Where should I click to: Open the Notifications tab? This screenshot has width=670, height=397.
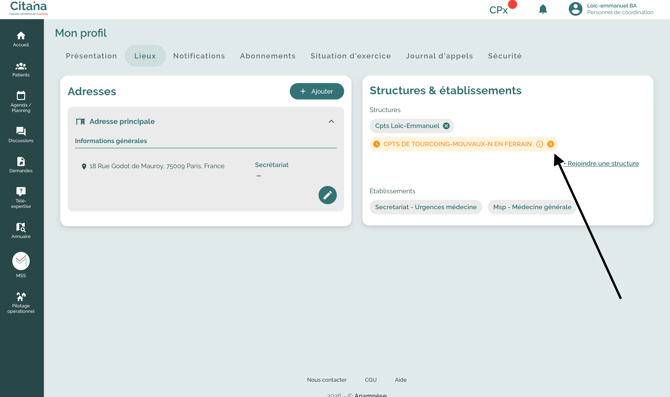pyautogui.click(x=199, y=56)
